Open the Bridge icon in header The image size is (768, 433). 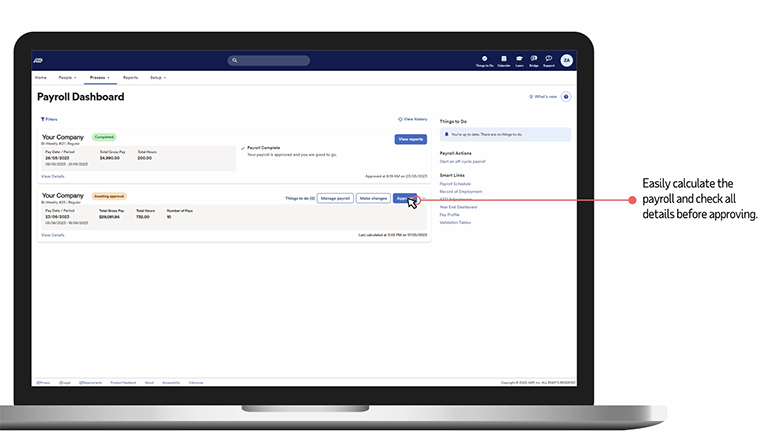point(534,60)
